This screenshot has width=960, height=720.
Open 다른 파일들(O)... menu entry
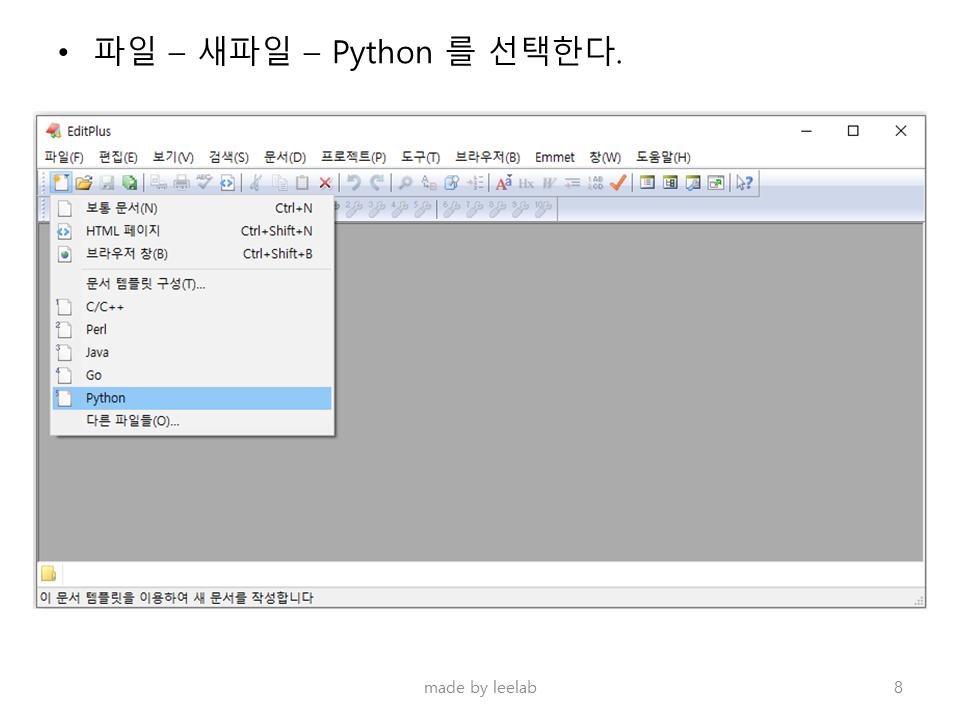192,421
